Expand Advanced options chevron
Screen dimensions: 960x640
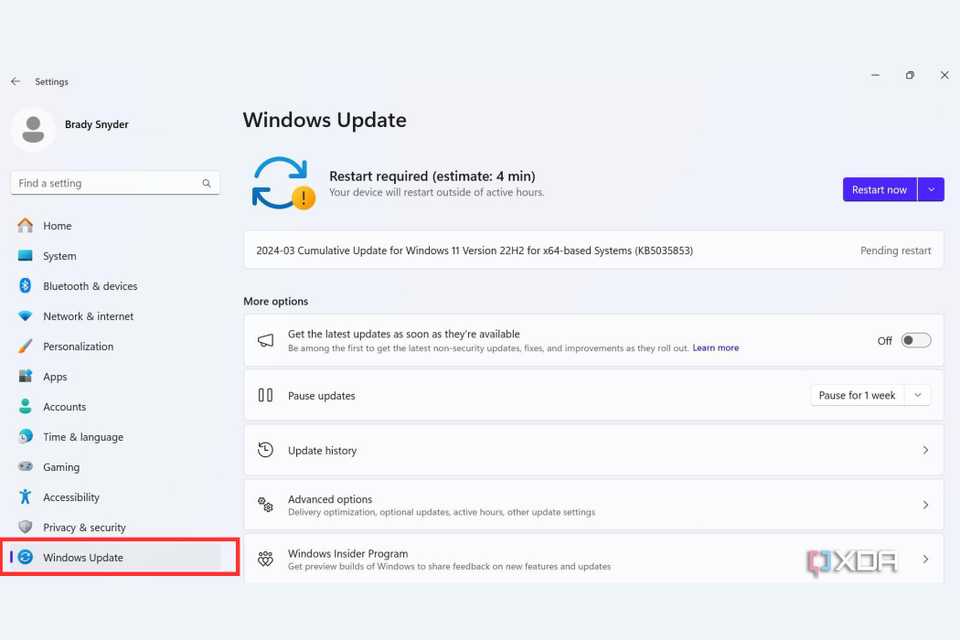tap(926, 505)
